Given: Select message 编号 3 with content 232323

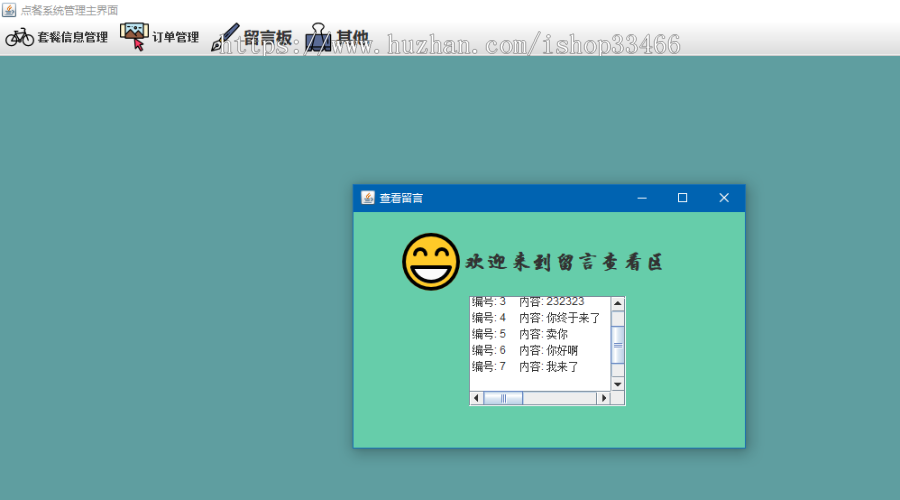Looking at the screenshot, I should click(x=528, y=301).
